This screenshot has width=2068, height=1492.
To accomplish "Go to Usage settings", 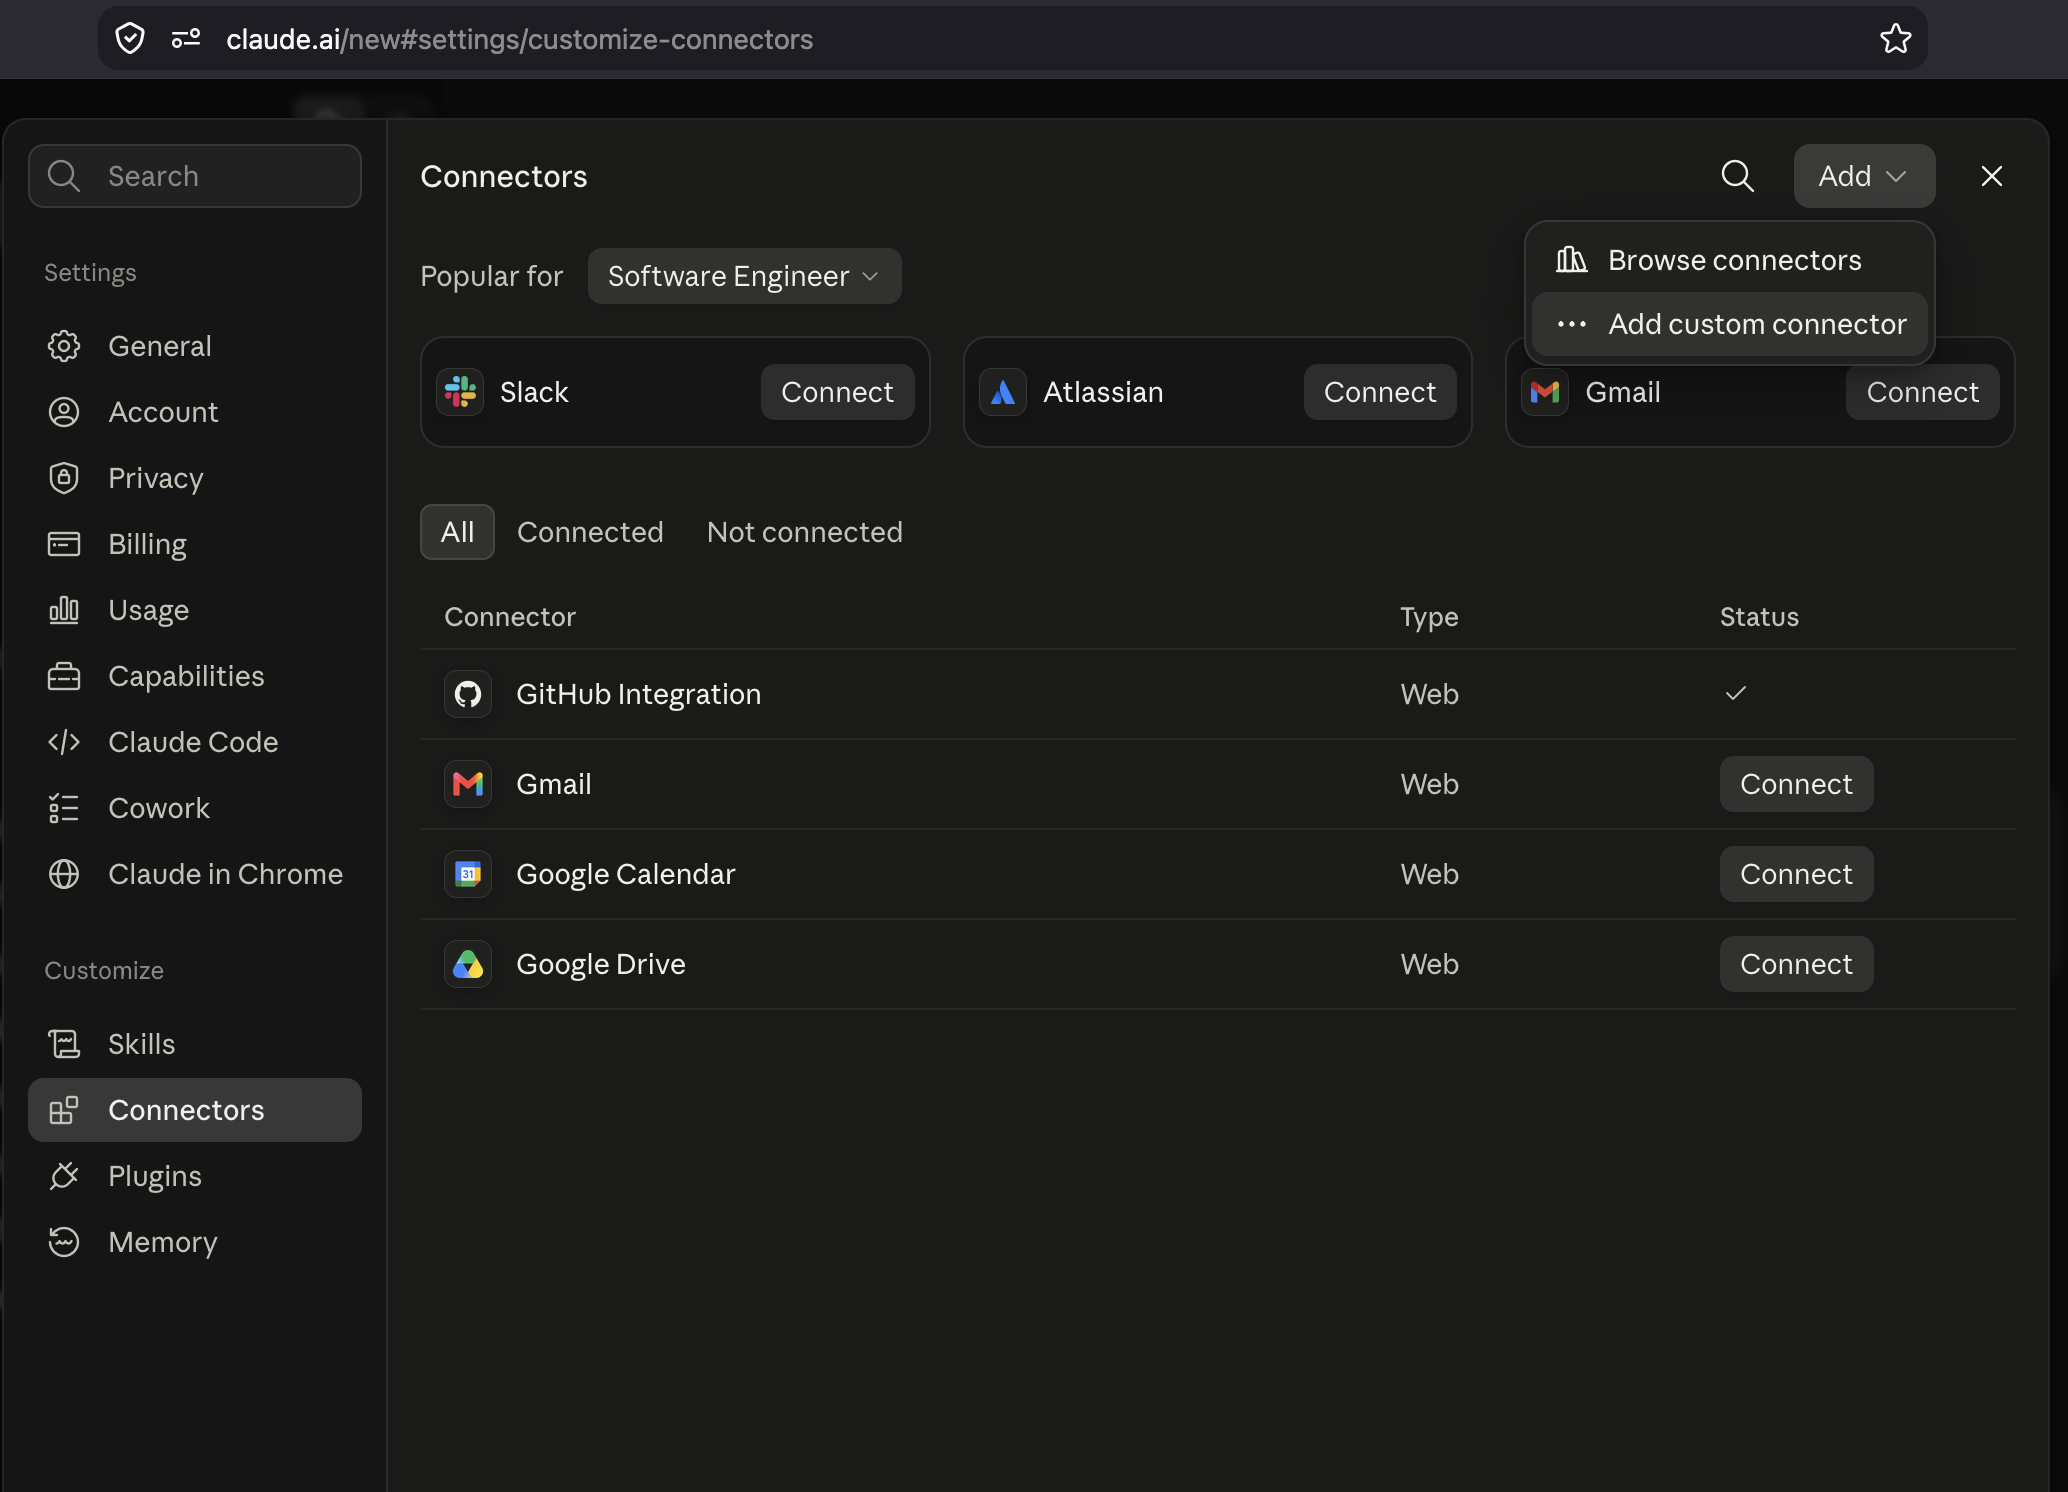I will (x=195, y=610).
